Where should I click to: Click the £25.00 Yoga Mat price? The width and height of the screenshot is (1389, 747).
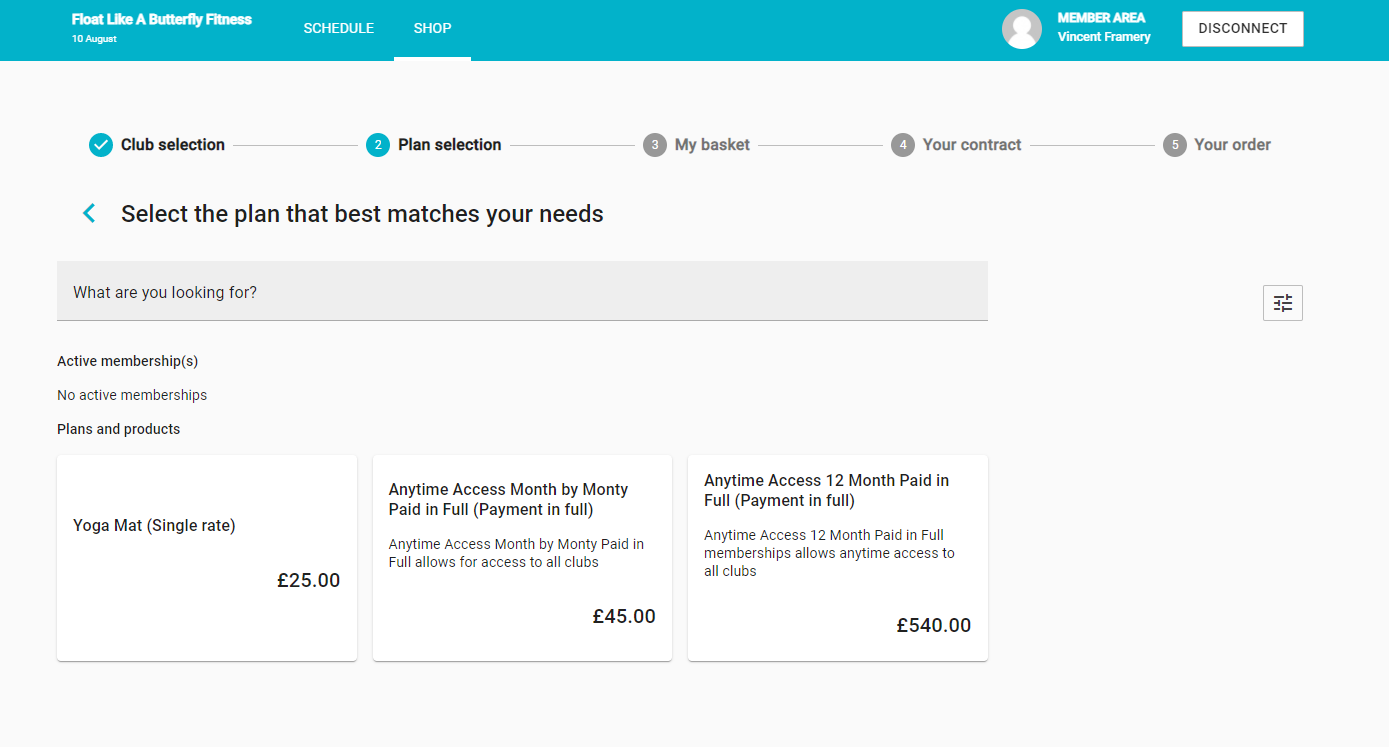point(308,580)
